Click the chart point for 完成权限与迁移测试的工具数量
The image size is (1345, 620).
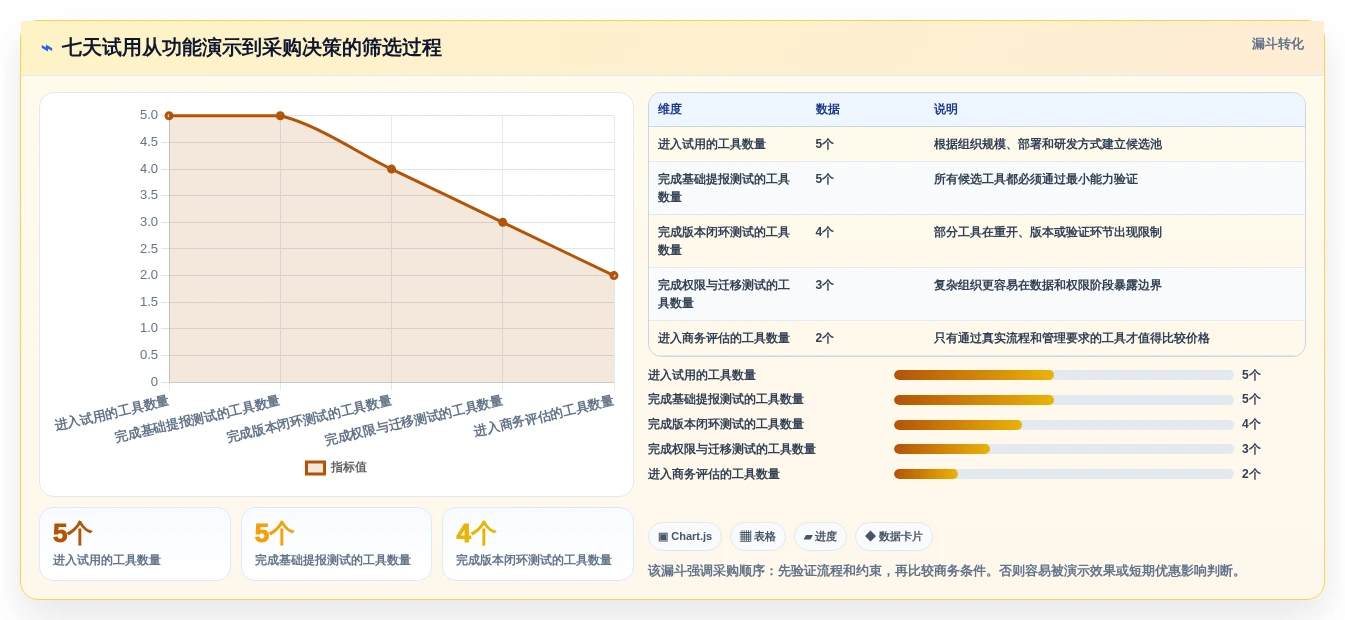point(502,222)
